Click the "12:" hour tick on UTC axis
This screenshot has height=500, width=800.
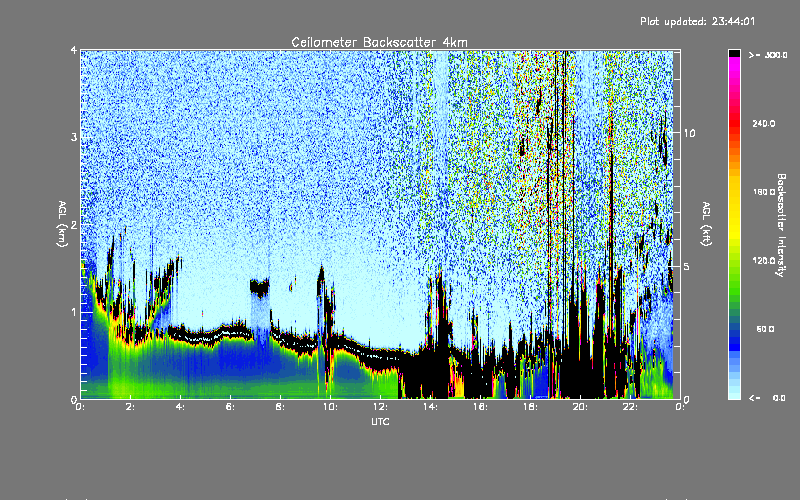pos(381,407)
